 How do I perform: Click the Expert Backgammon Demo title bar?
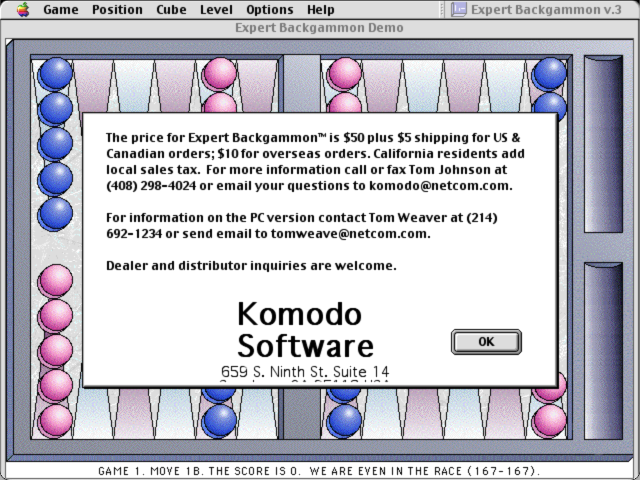(x=319, y=28)
